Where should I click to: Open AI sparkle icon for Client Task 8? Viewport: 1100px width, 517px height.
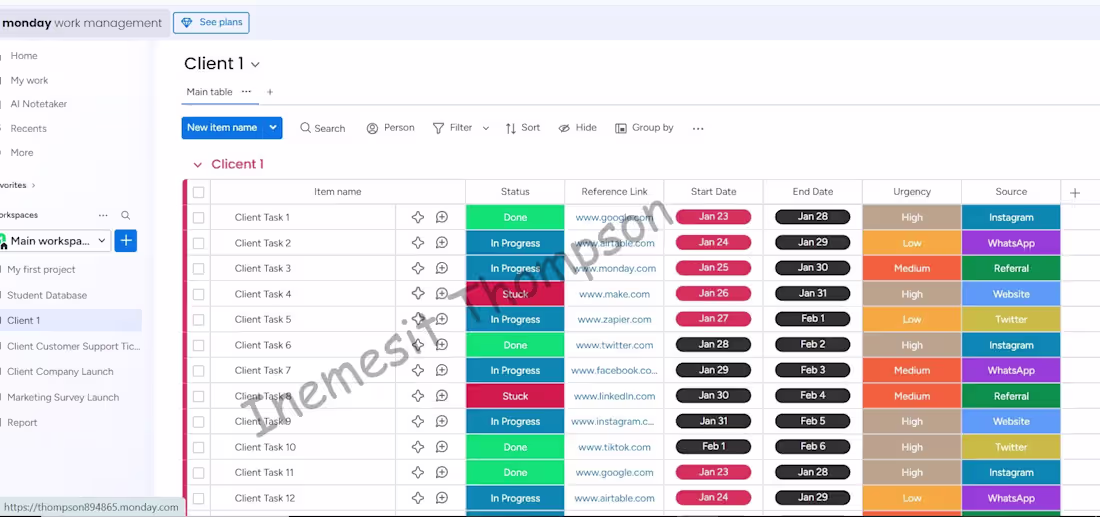coord(418,396)
